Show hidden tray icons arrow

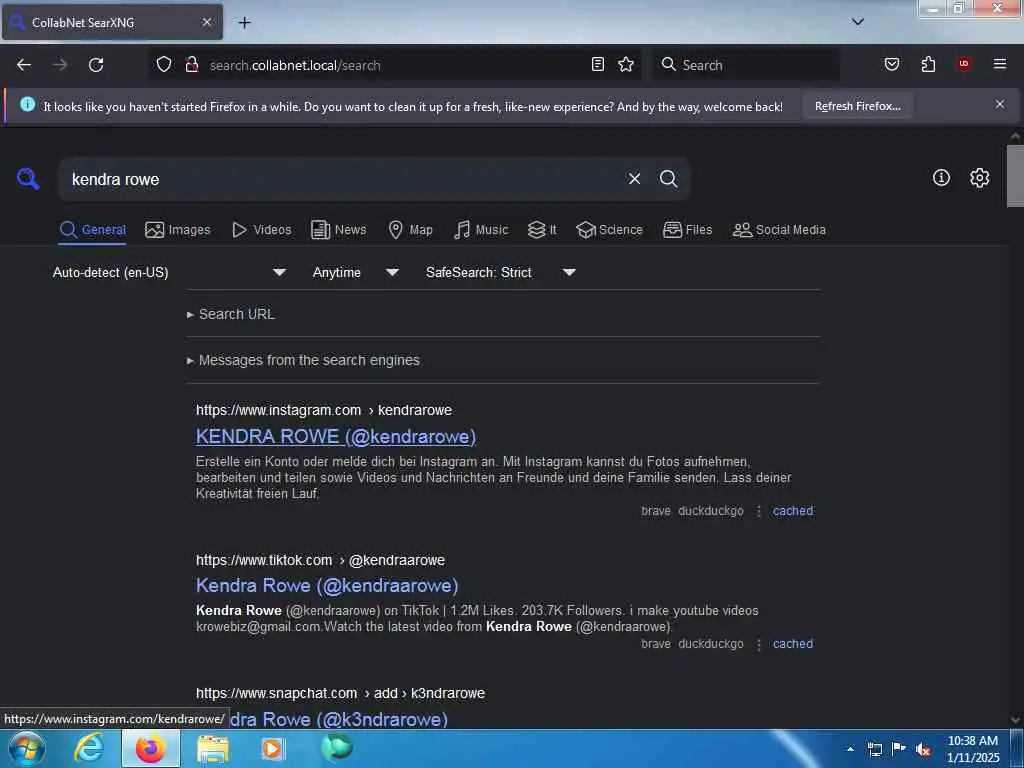850,749
